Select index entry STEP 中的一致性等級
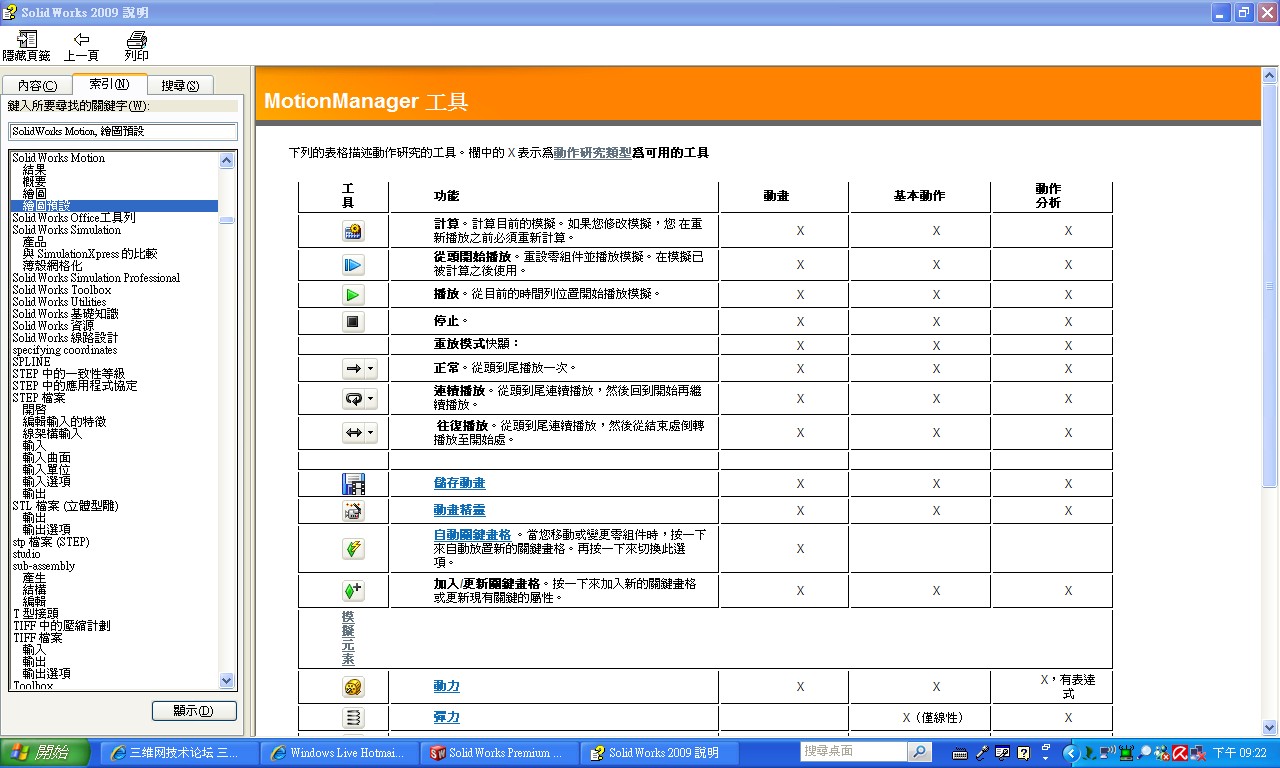Image resolution: width=1280 pixels, height=768 pixels. [68, 374]
